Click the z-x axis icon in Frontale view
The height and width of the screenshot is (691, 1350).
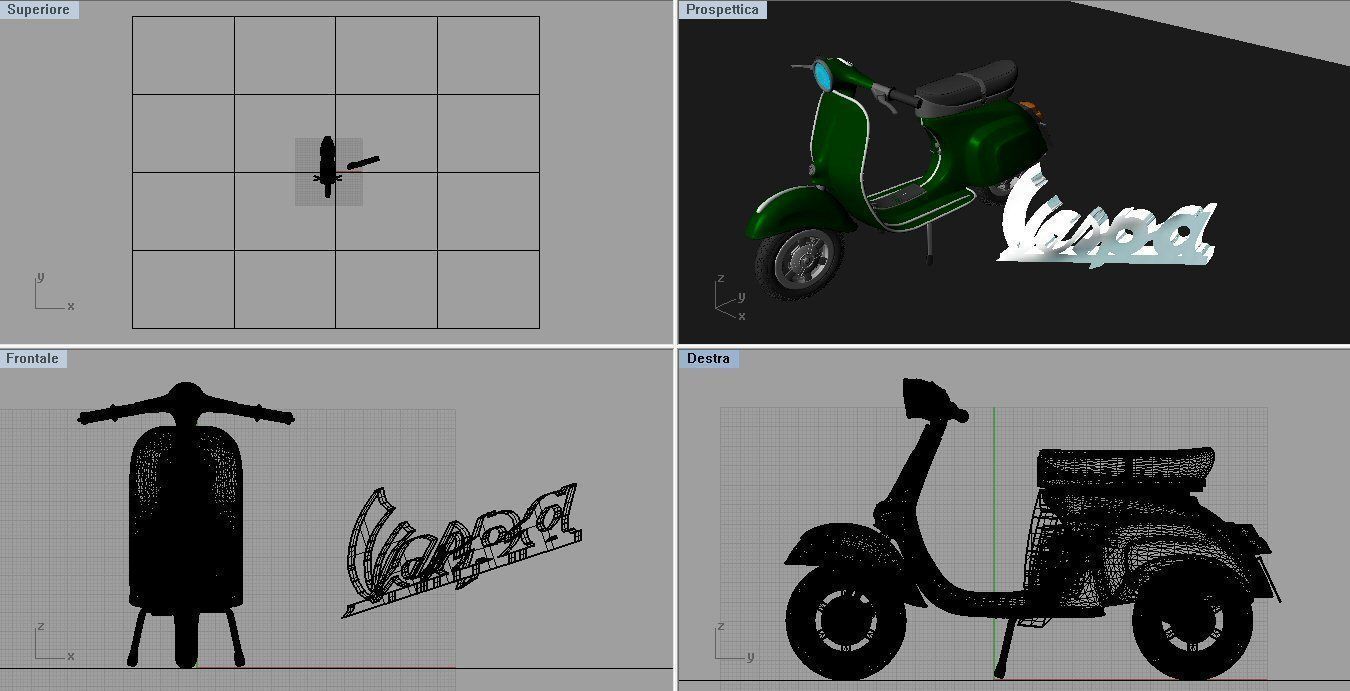point(54,642)
